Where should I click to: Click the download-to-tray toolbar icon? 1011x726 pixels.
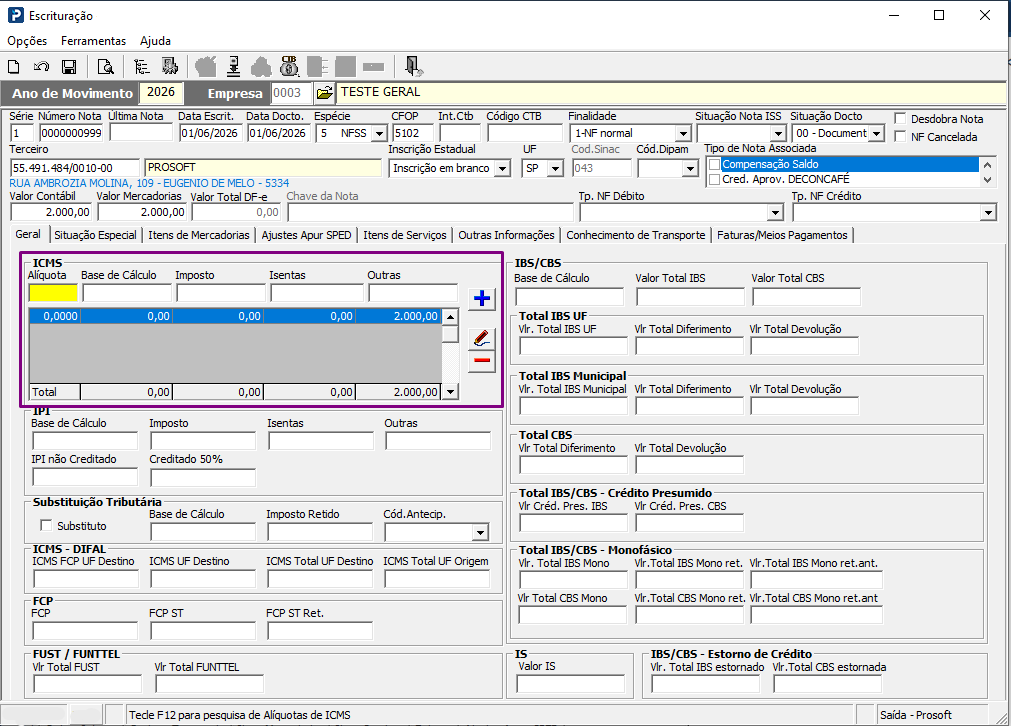click(234, 66)
